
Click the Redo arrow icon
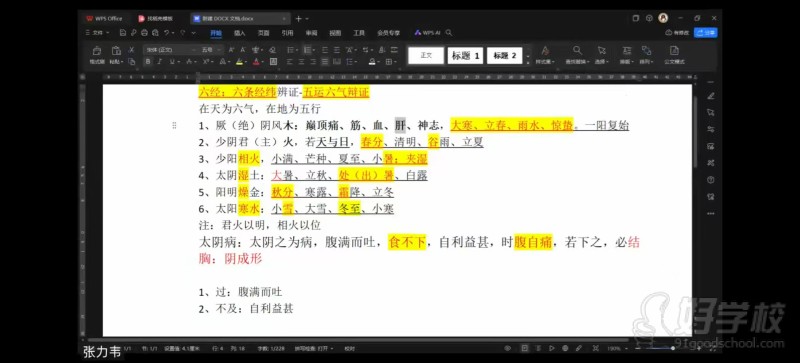183,33
